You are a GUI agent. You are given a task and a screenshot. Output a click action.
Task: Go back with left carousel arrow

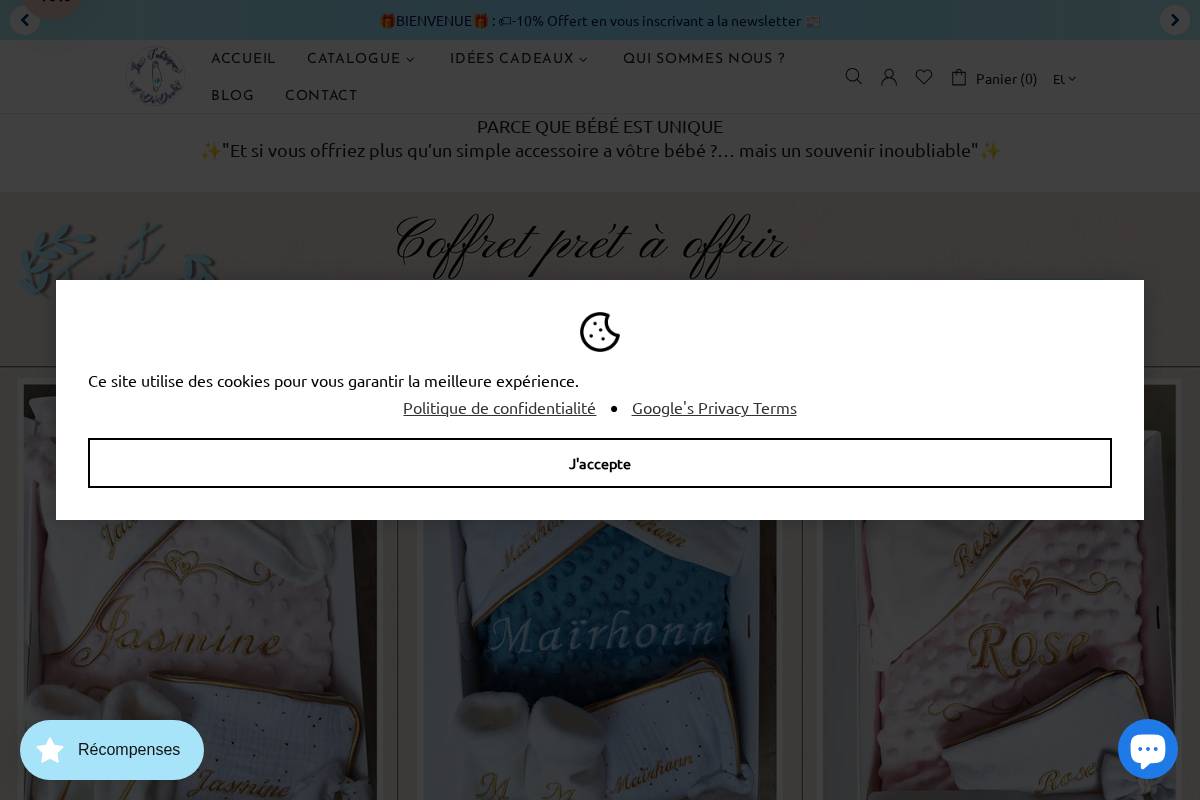coord(25,20)
